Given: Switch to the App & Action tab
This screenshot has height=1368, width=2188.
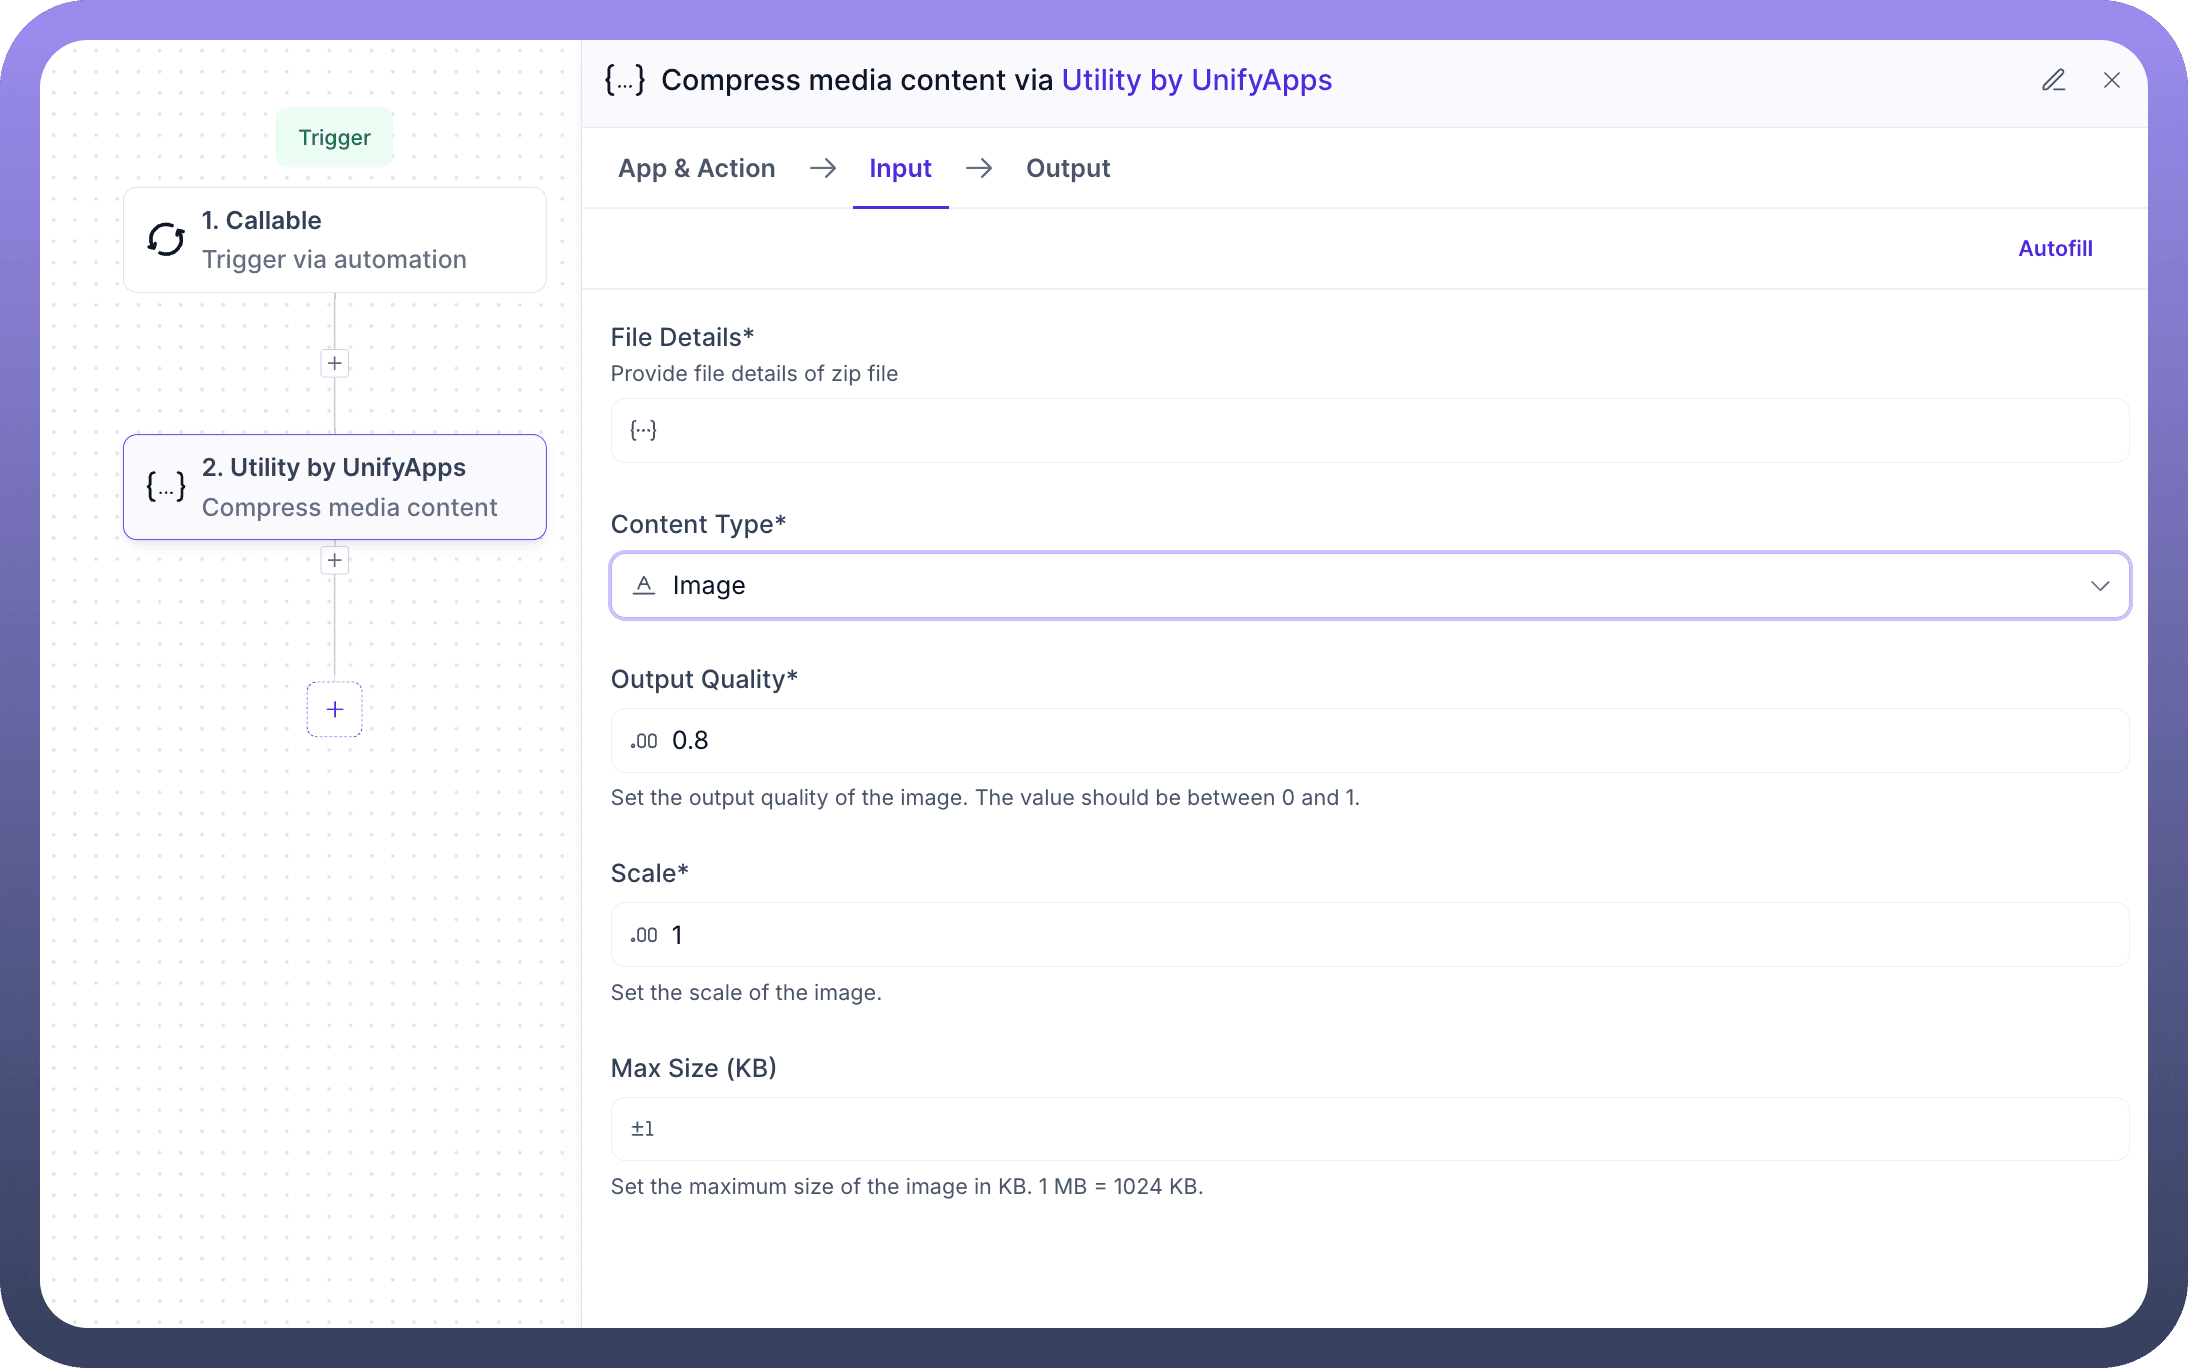Looking at the screenshot, I should click(x=696, y=168).
